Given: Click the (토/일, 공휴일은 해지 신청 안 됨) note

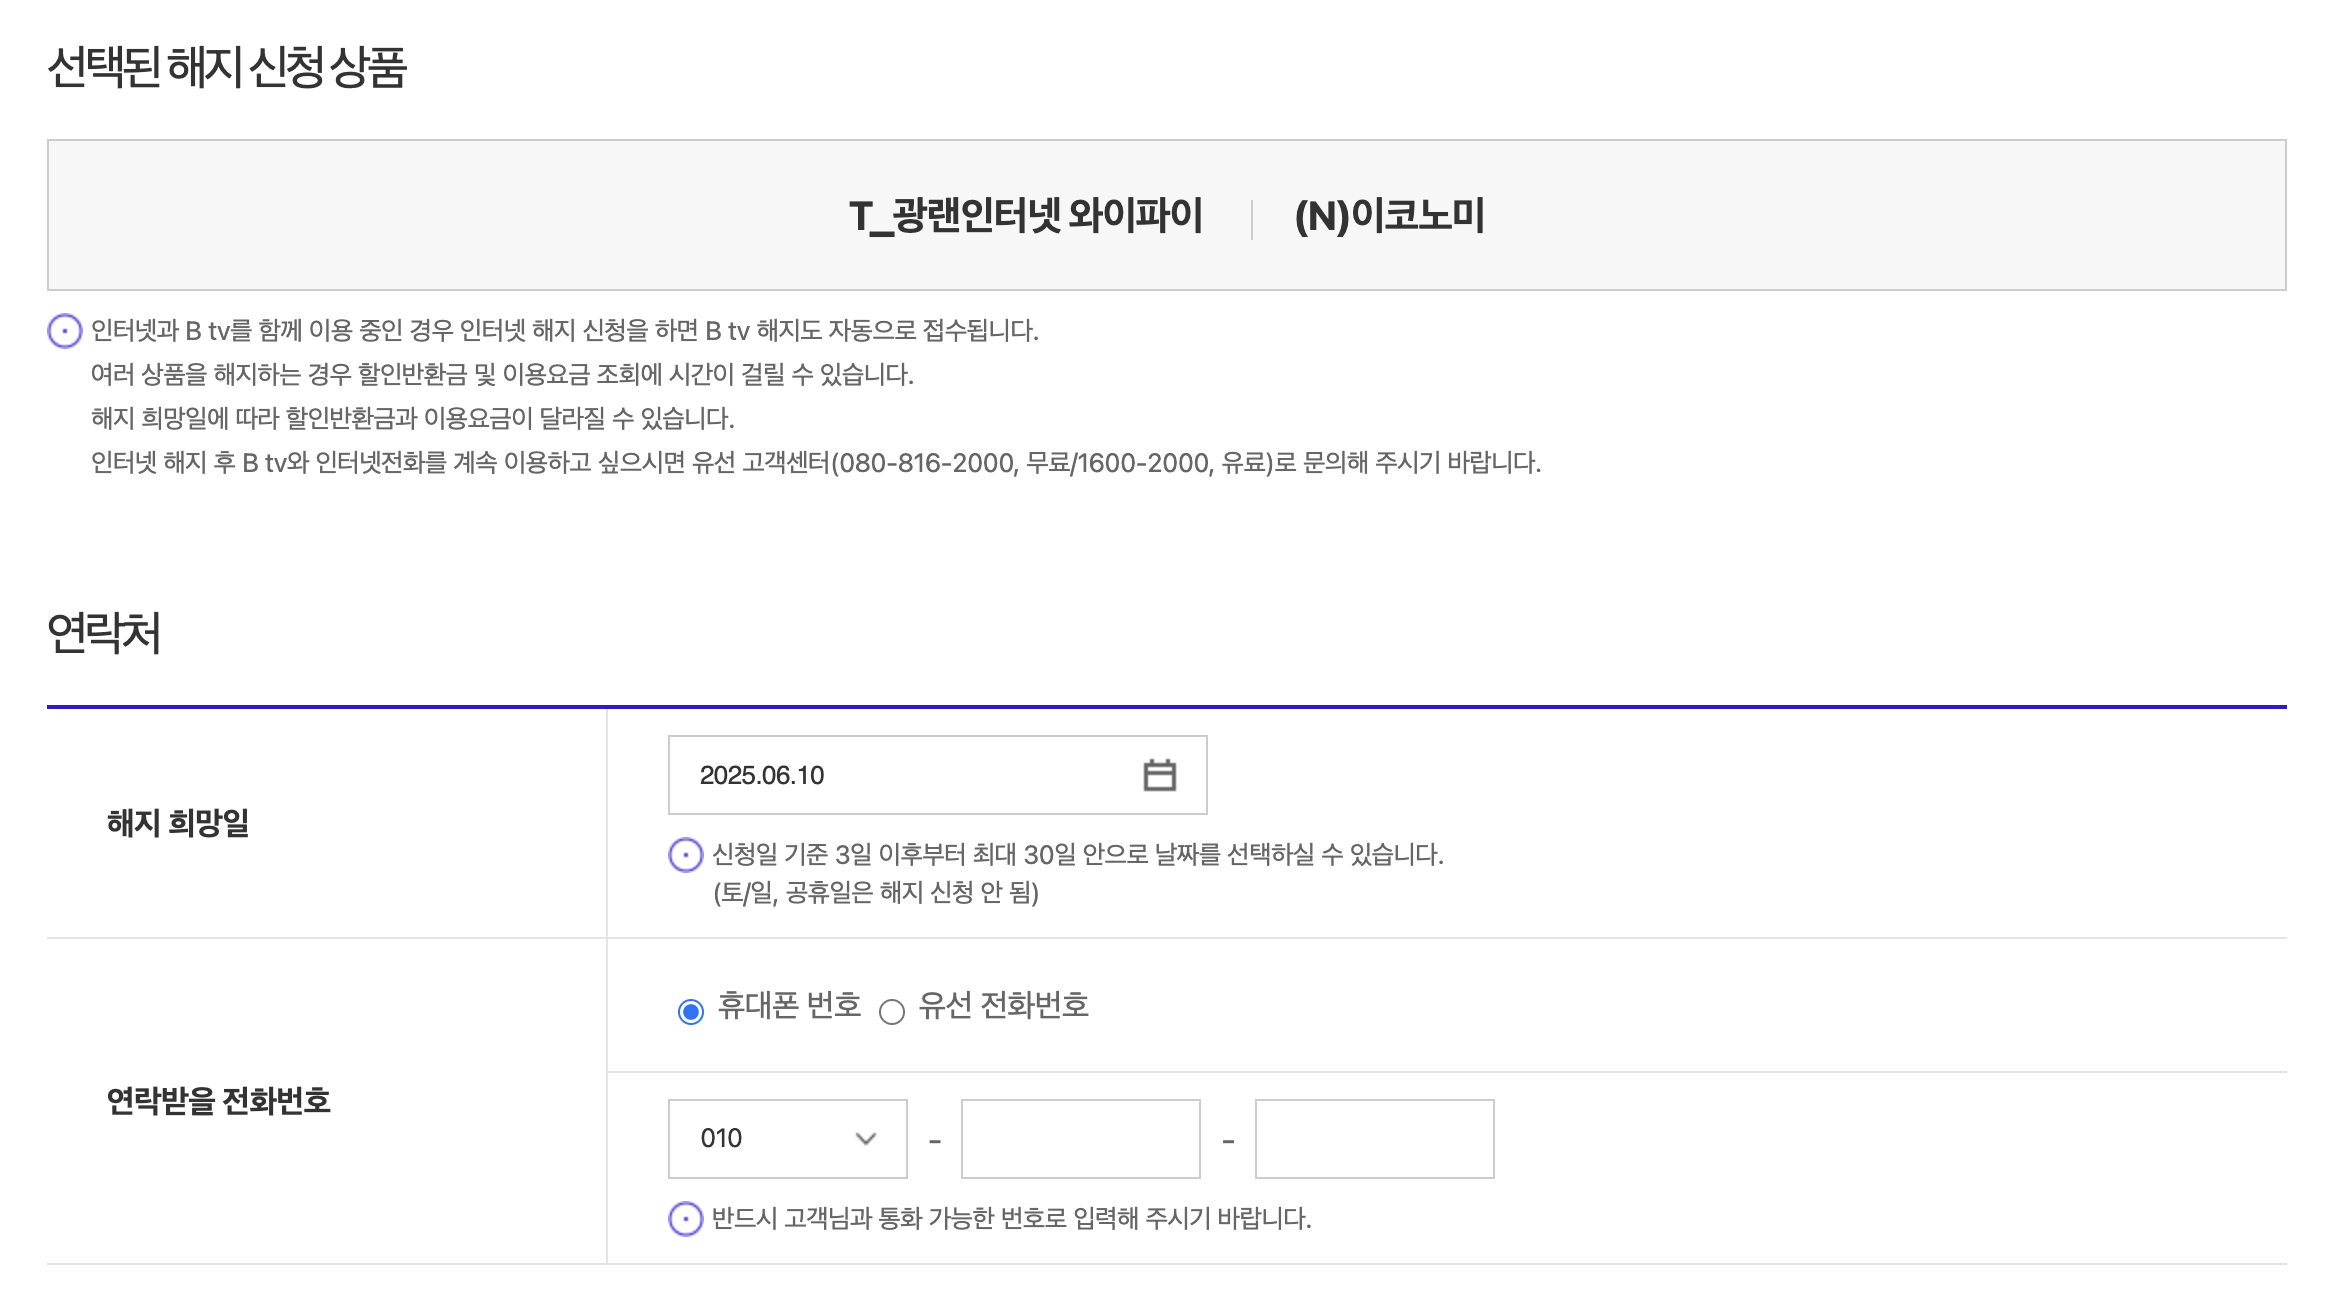Looking at the screenshot, I should (x=876, y=892).
